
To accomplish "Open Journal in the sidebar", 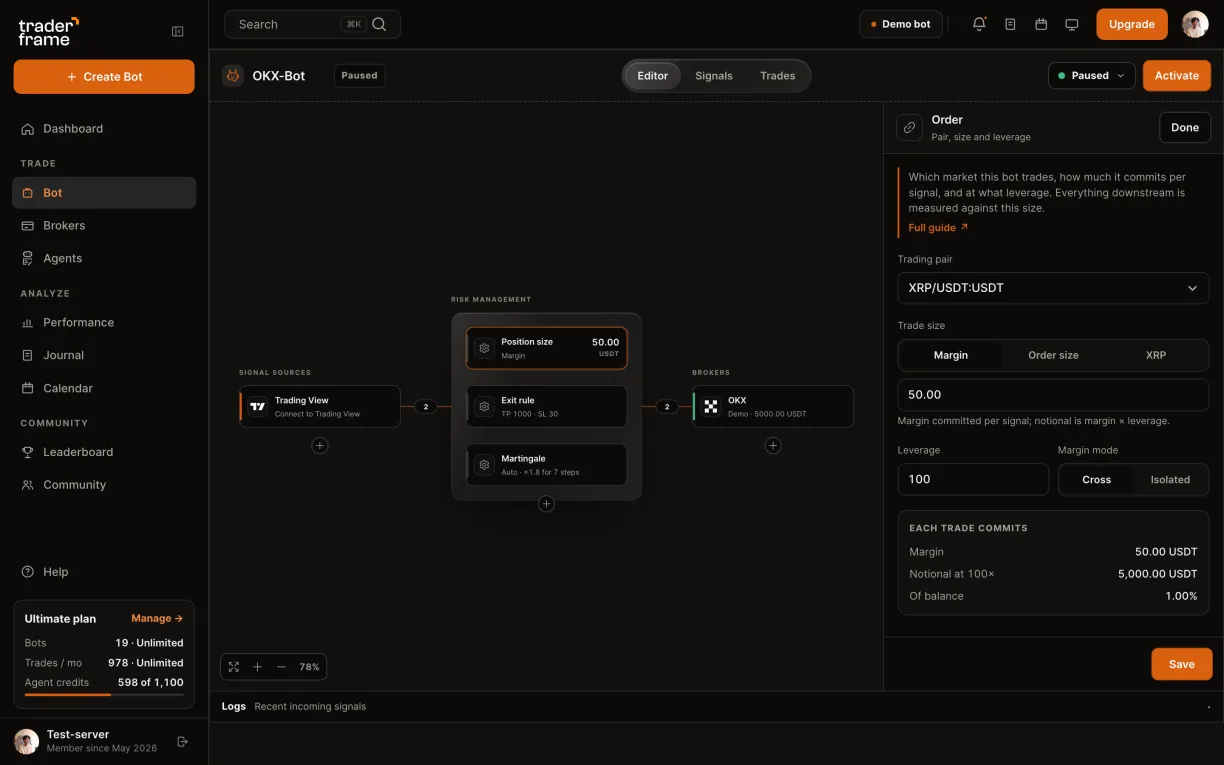I will tap(104, 355).
